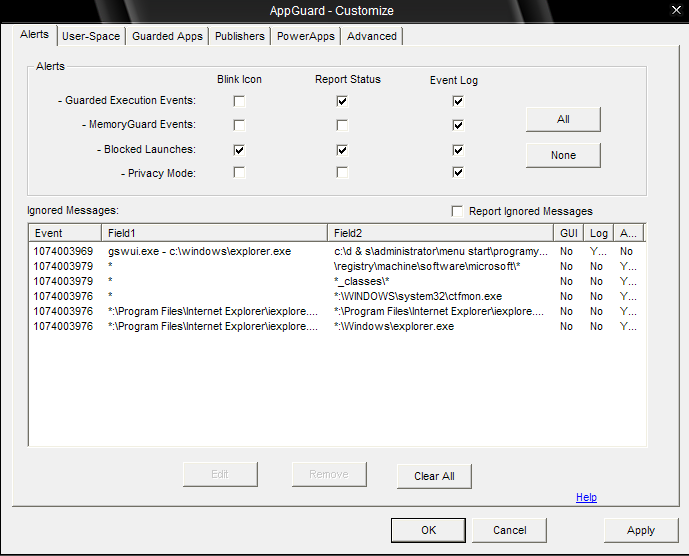This screenshot has height=556, width=689.
Task: Switch to the Publishers tab
Action: click(x=240, y=36)
